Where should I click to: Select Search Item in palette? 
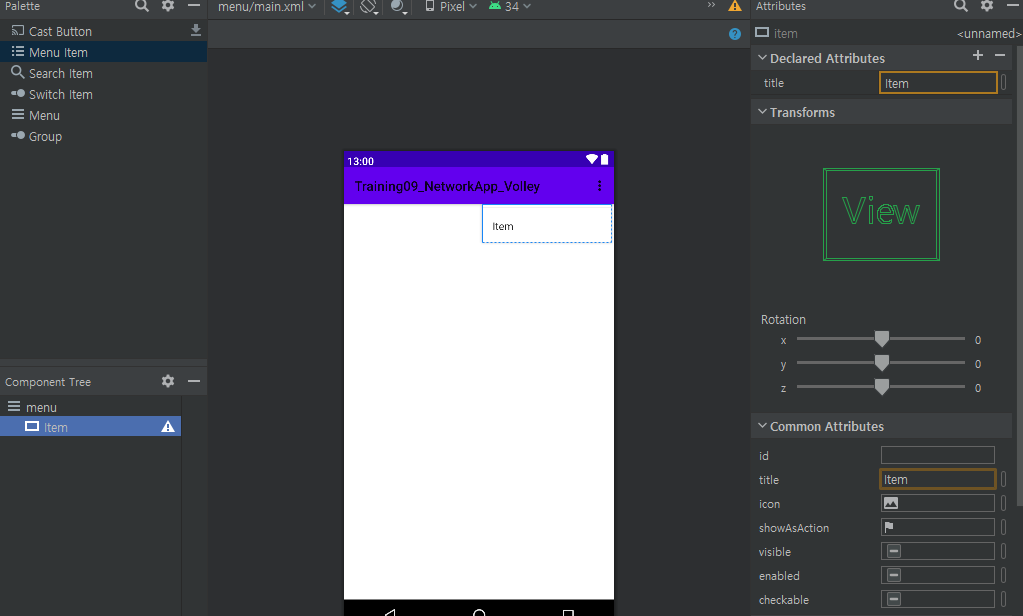[x=60, y=73]
